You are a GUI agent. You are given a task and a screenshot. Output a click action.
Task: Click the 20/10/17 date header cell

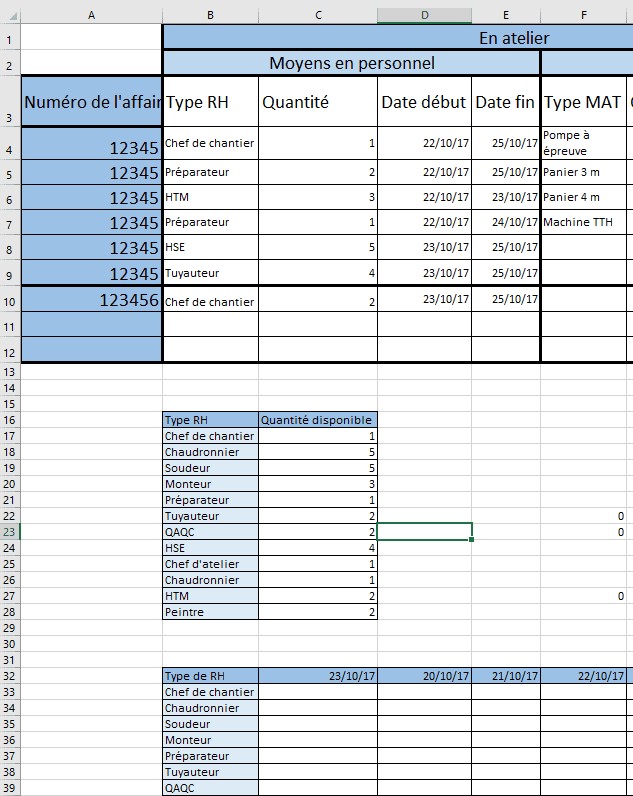[424, 676]
